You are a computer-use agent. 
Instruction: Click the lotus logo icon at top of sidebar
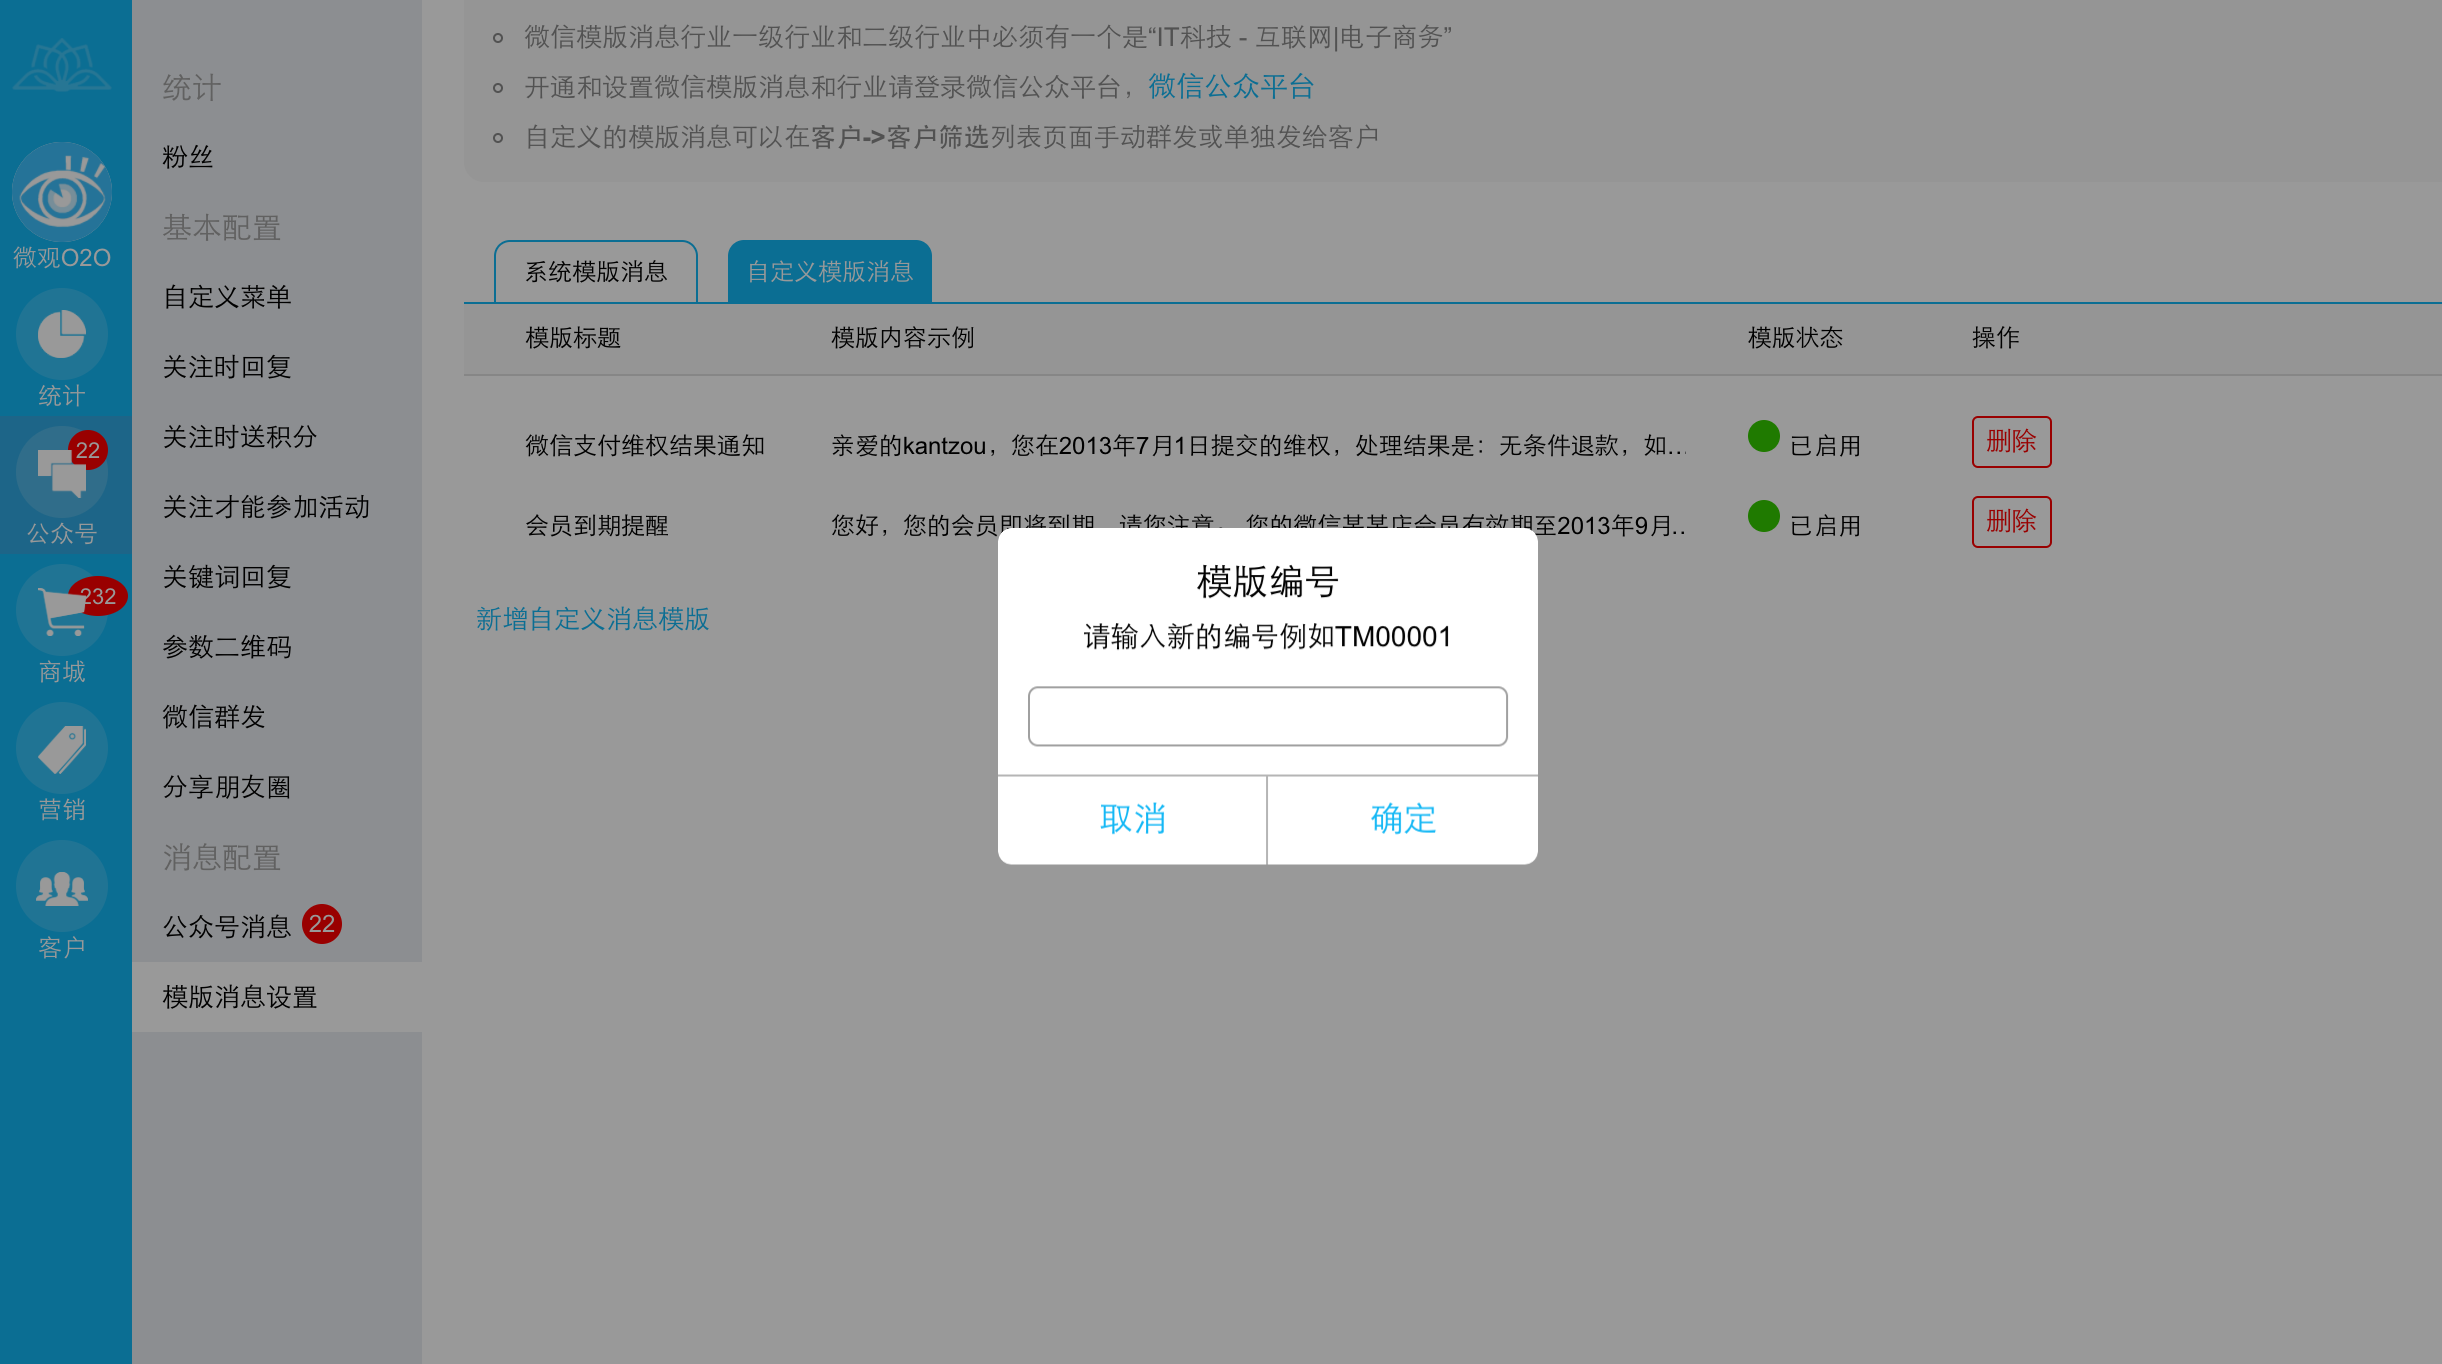62,65
